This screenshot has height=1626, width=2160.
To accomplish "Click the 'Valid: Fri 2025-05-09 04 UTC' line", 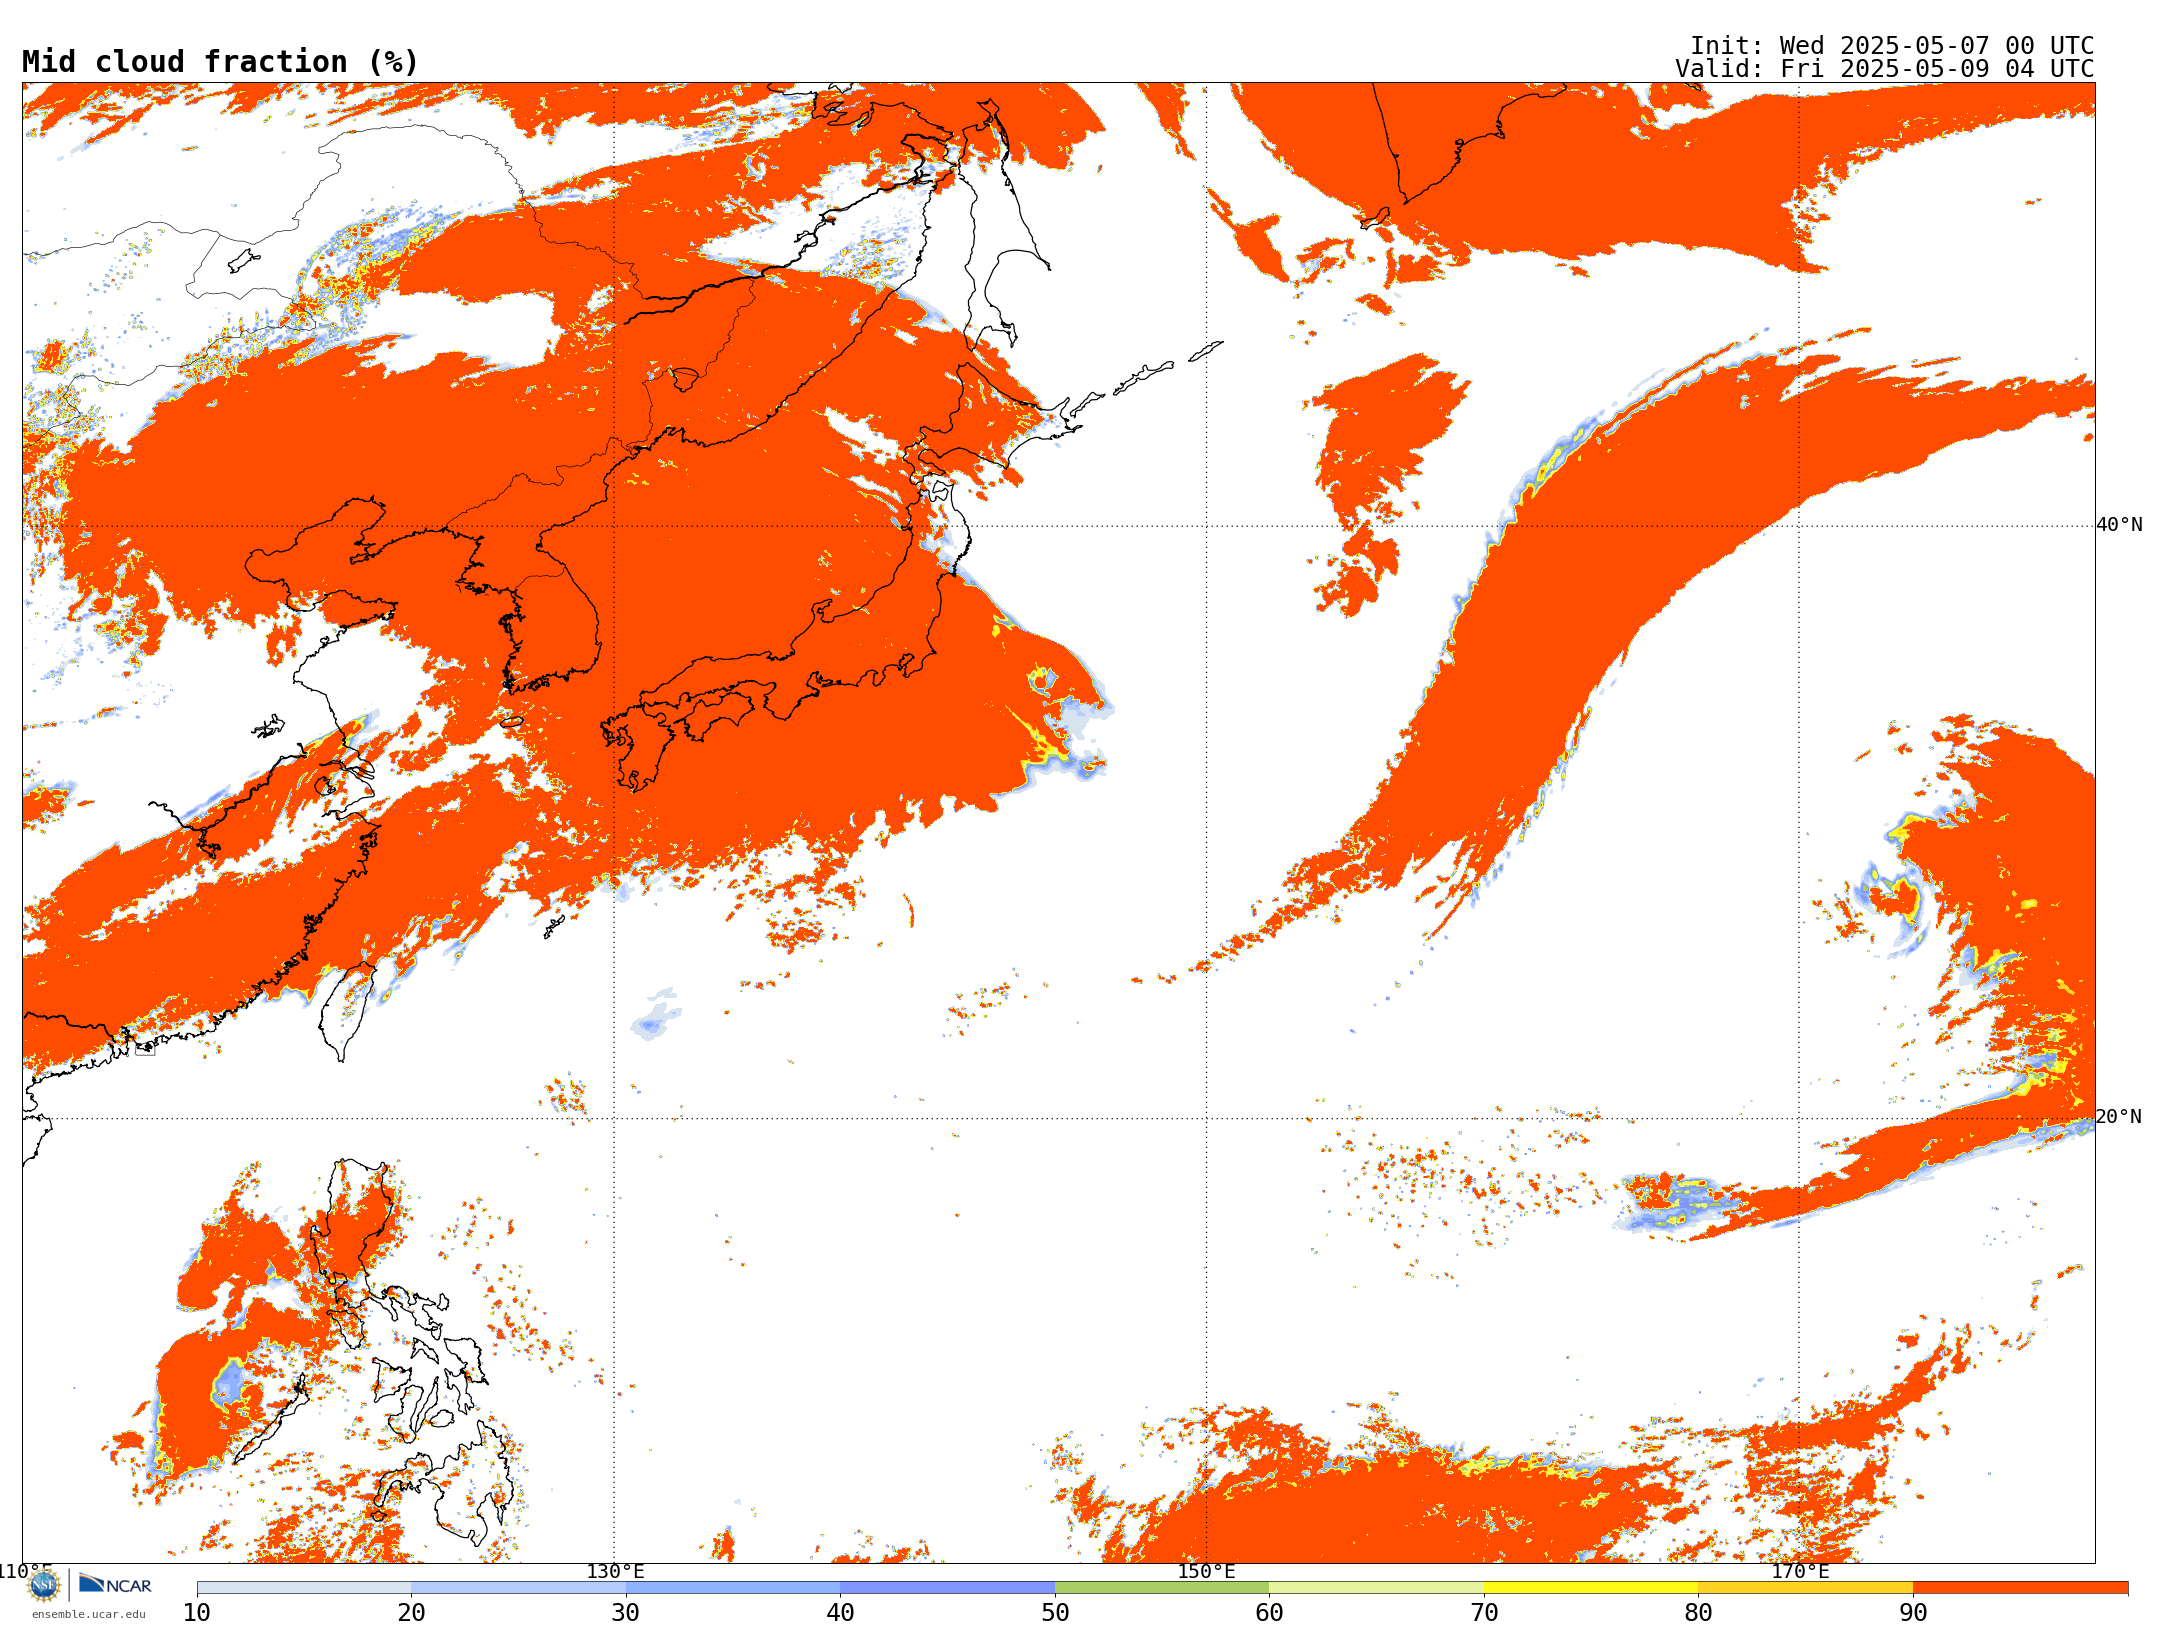I will pyautogui.click(x=1885, y=69).
